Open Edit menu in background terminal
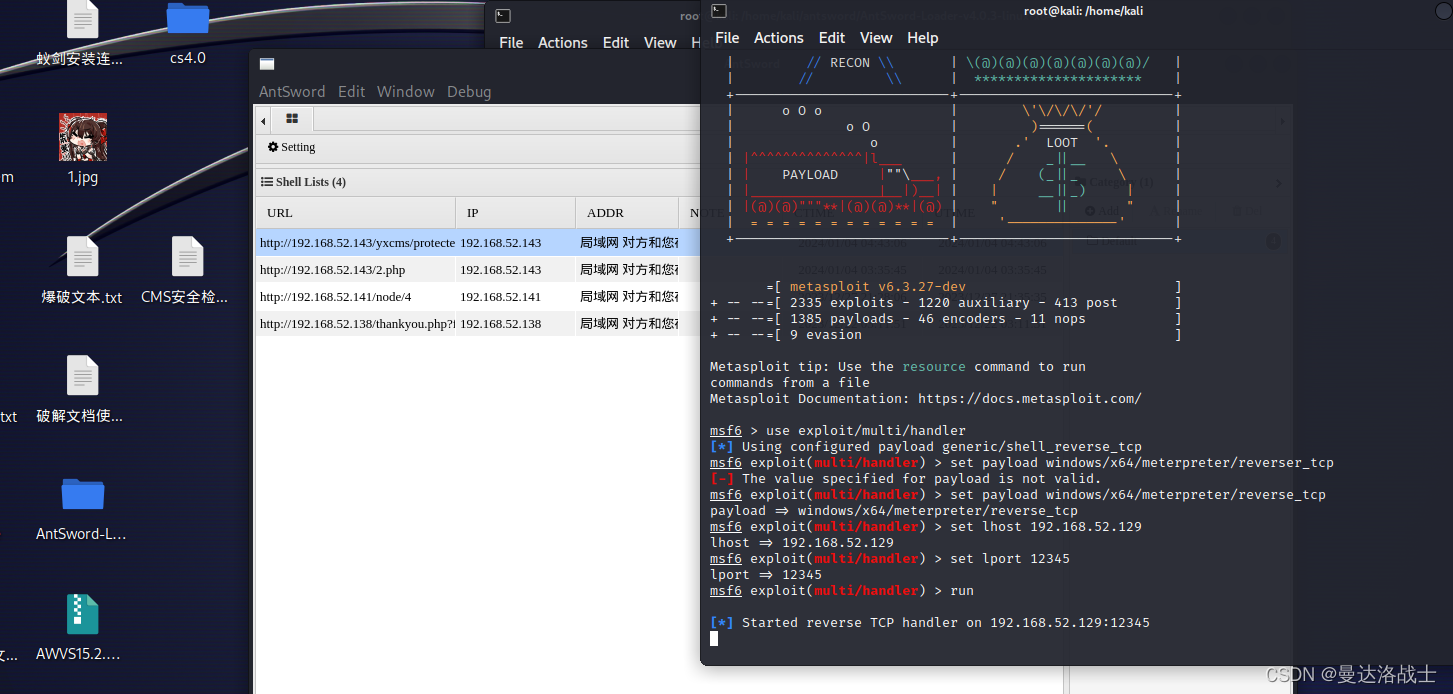 tap(616, 42)
